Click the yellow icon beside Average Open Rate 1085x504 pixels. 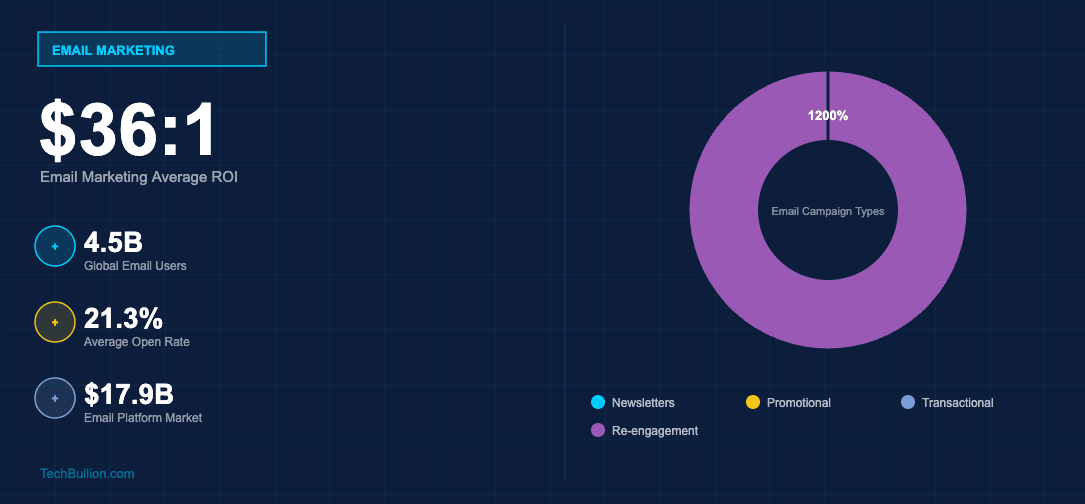pos(54,322)
